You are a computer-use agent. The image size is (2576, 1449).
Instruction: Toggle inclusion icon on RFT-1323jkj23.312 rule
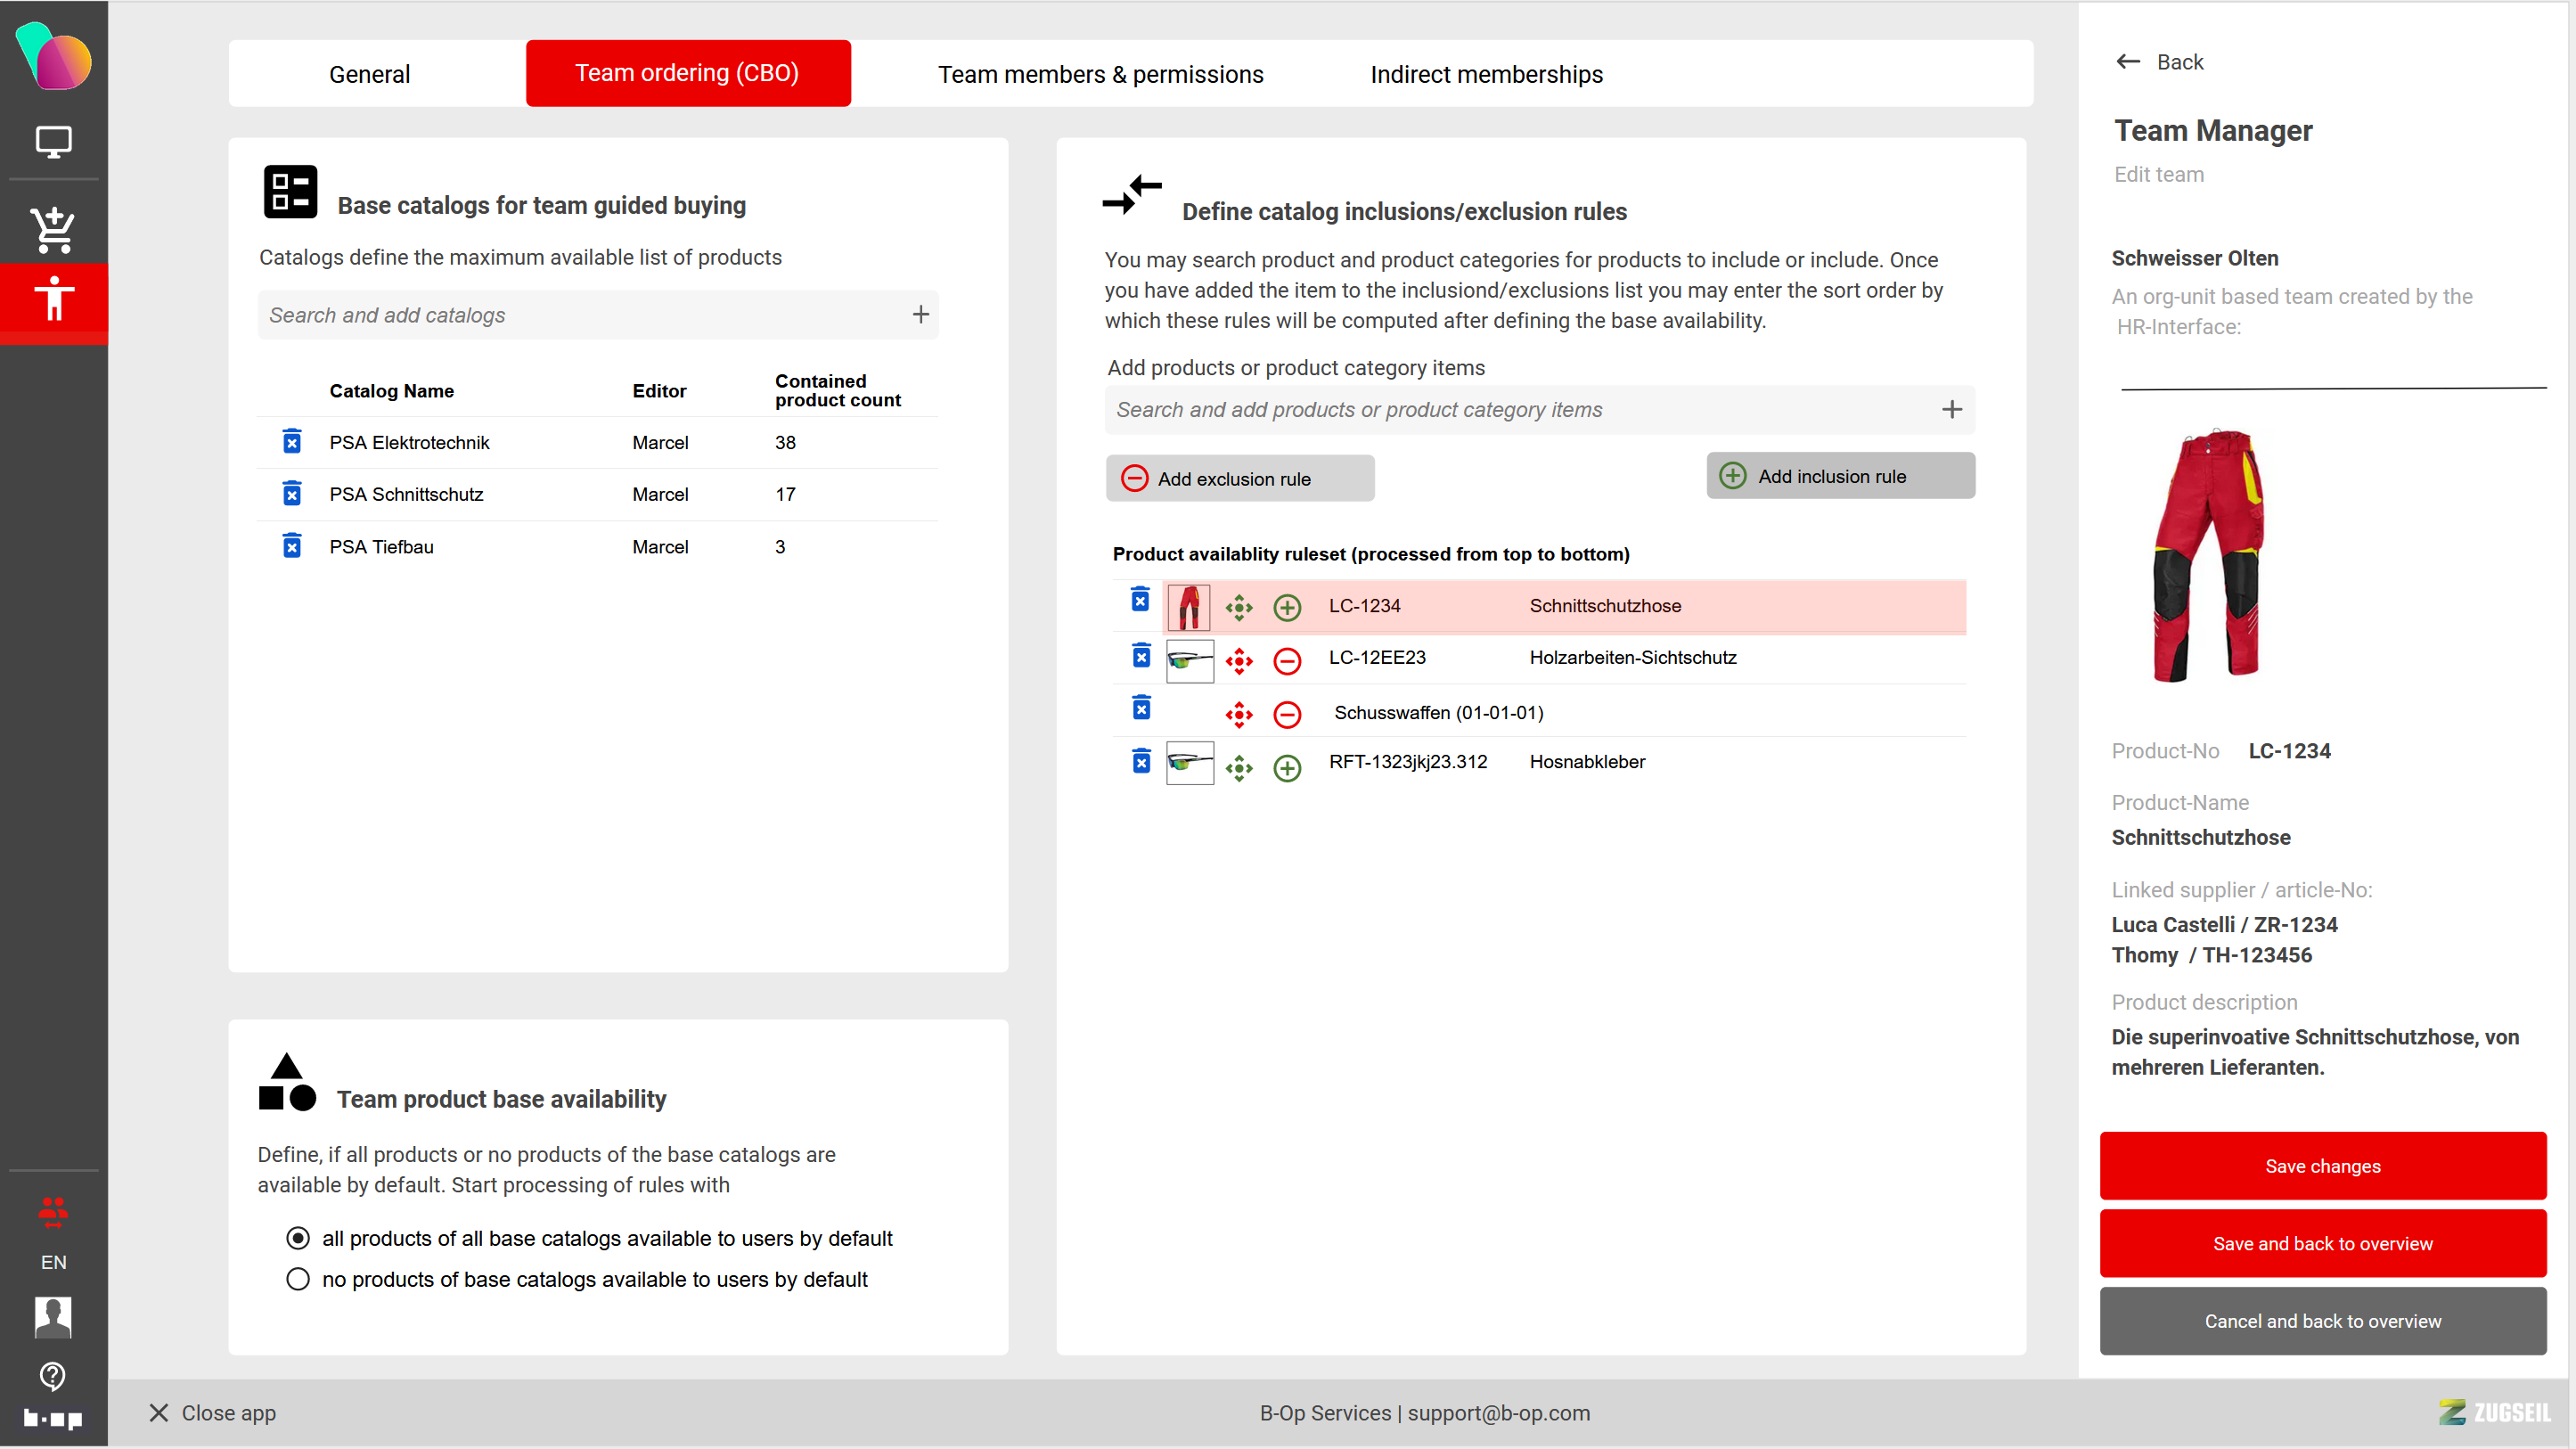[1287, 767]
